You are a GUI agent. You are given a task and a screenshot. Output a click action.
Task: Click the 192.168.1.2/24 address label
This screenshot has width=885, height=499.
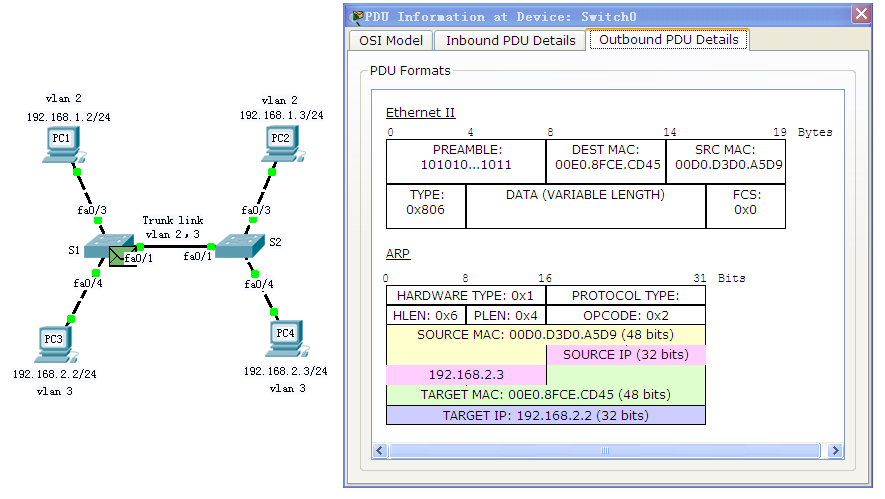point(68,117)
